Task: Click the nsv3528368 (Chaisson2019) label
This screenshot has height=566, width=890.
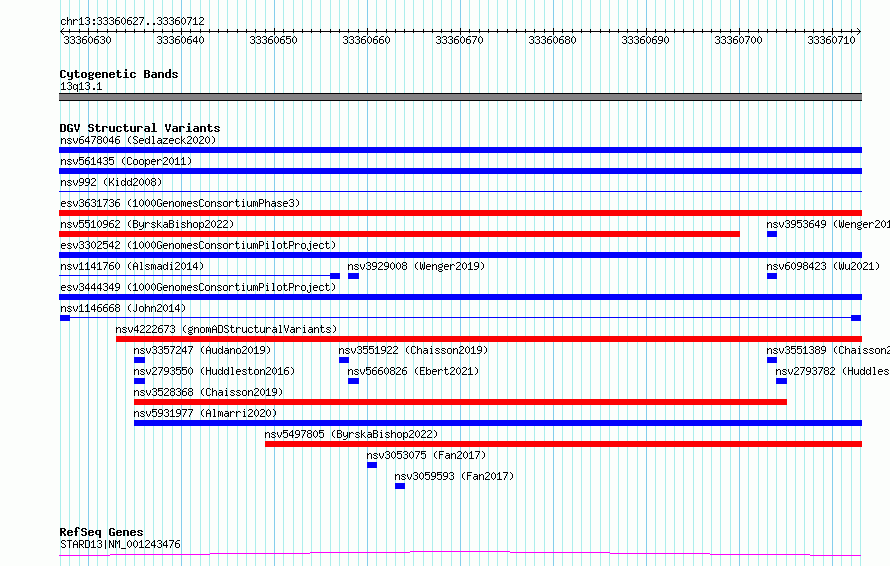Action: (208, 392)
